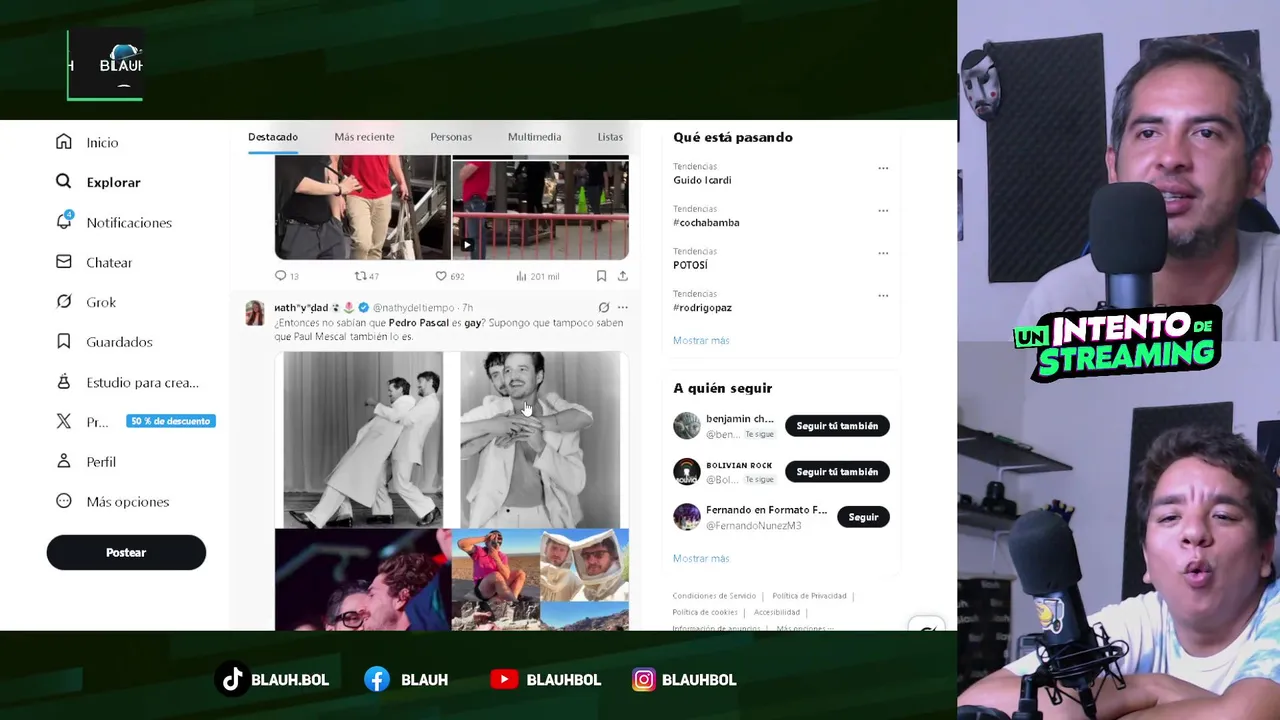Open options for POTOSÍ trend
1280x720 pixels.
click(x=883, y=253)
